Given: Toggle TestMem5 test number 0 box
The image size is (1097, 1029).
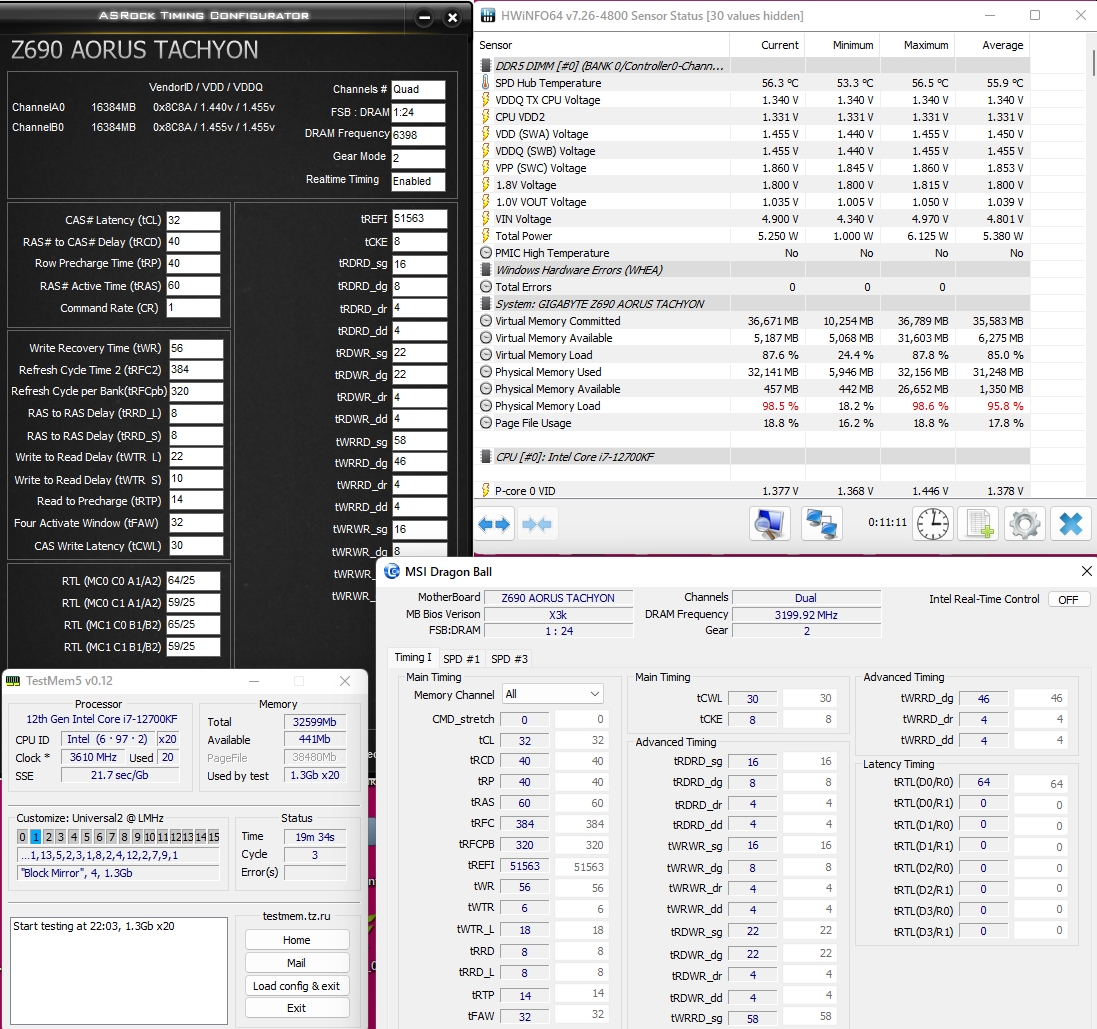Looking at the screenshot, I should point(22,837).
